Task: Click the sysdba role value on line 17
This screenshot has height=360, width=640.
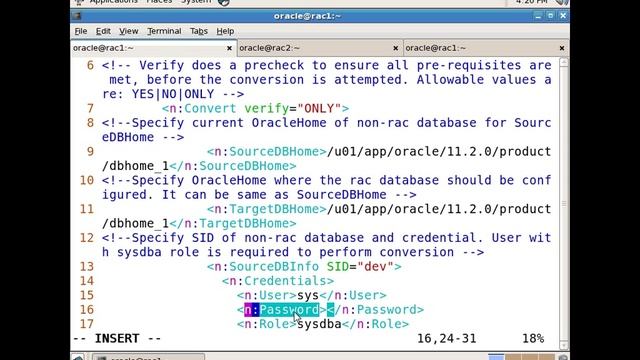Action: click(x=319, y=324)
